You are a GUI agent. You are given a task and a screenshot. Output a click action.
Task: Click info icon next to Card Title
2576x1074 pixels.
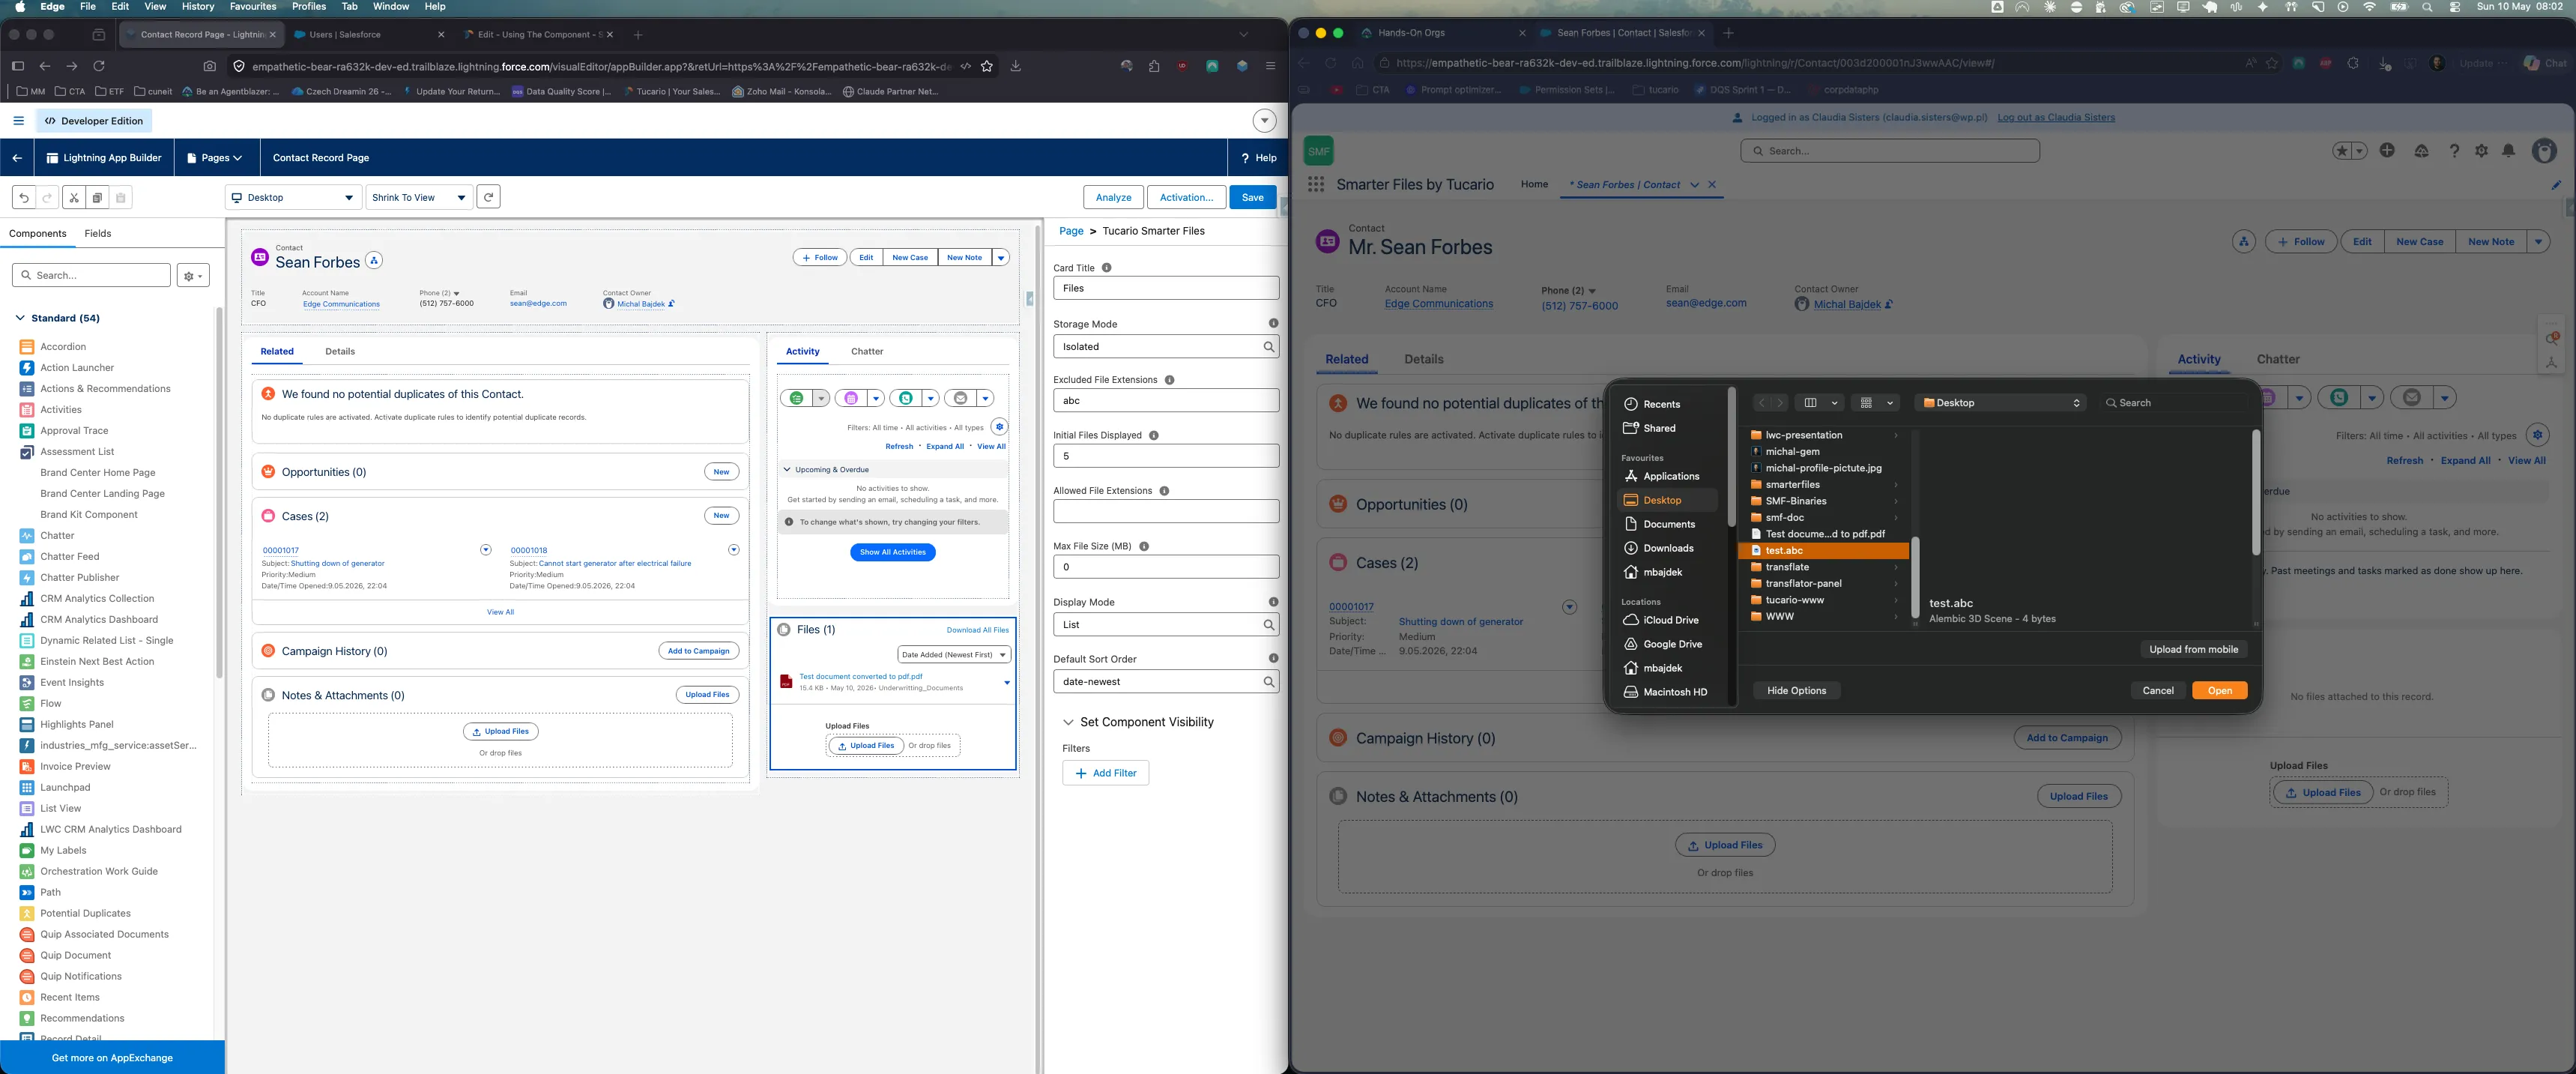coord(1106,268)
